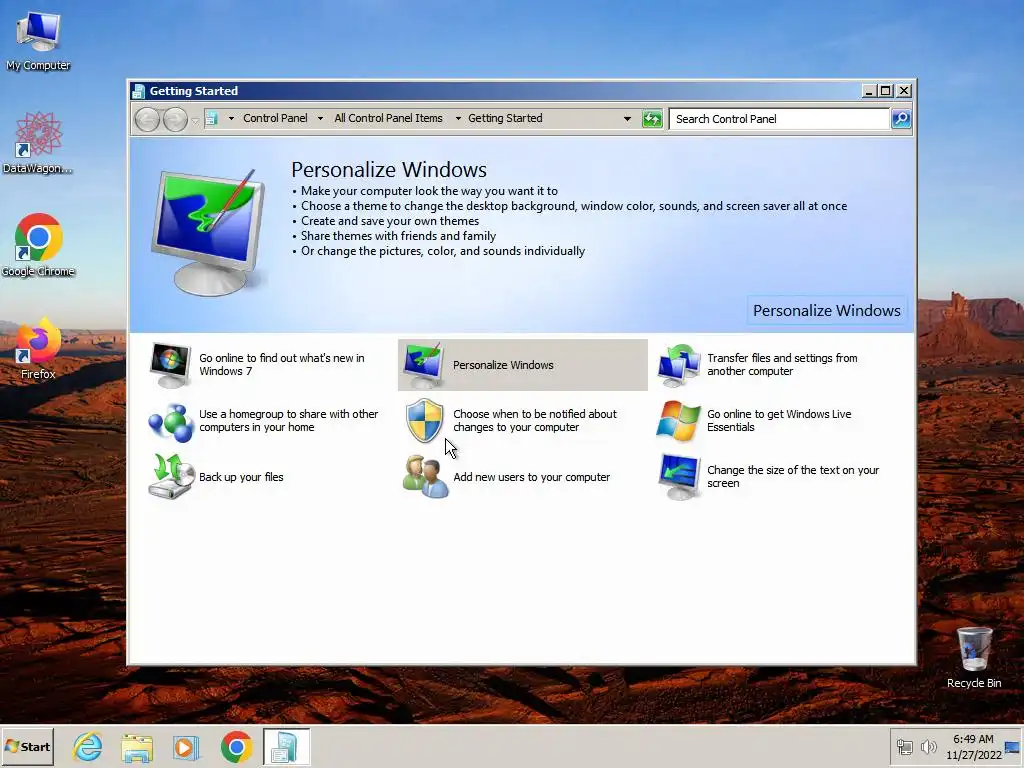This screenshot has width=1024, height=768.
Task: Click the address bar location icon
Action: [x=211, y=118]
